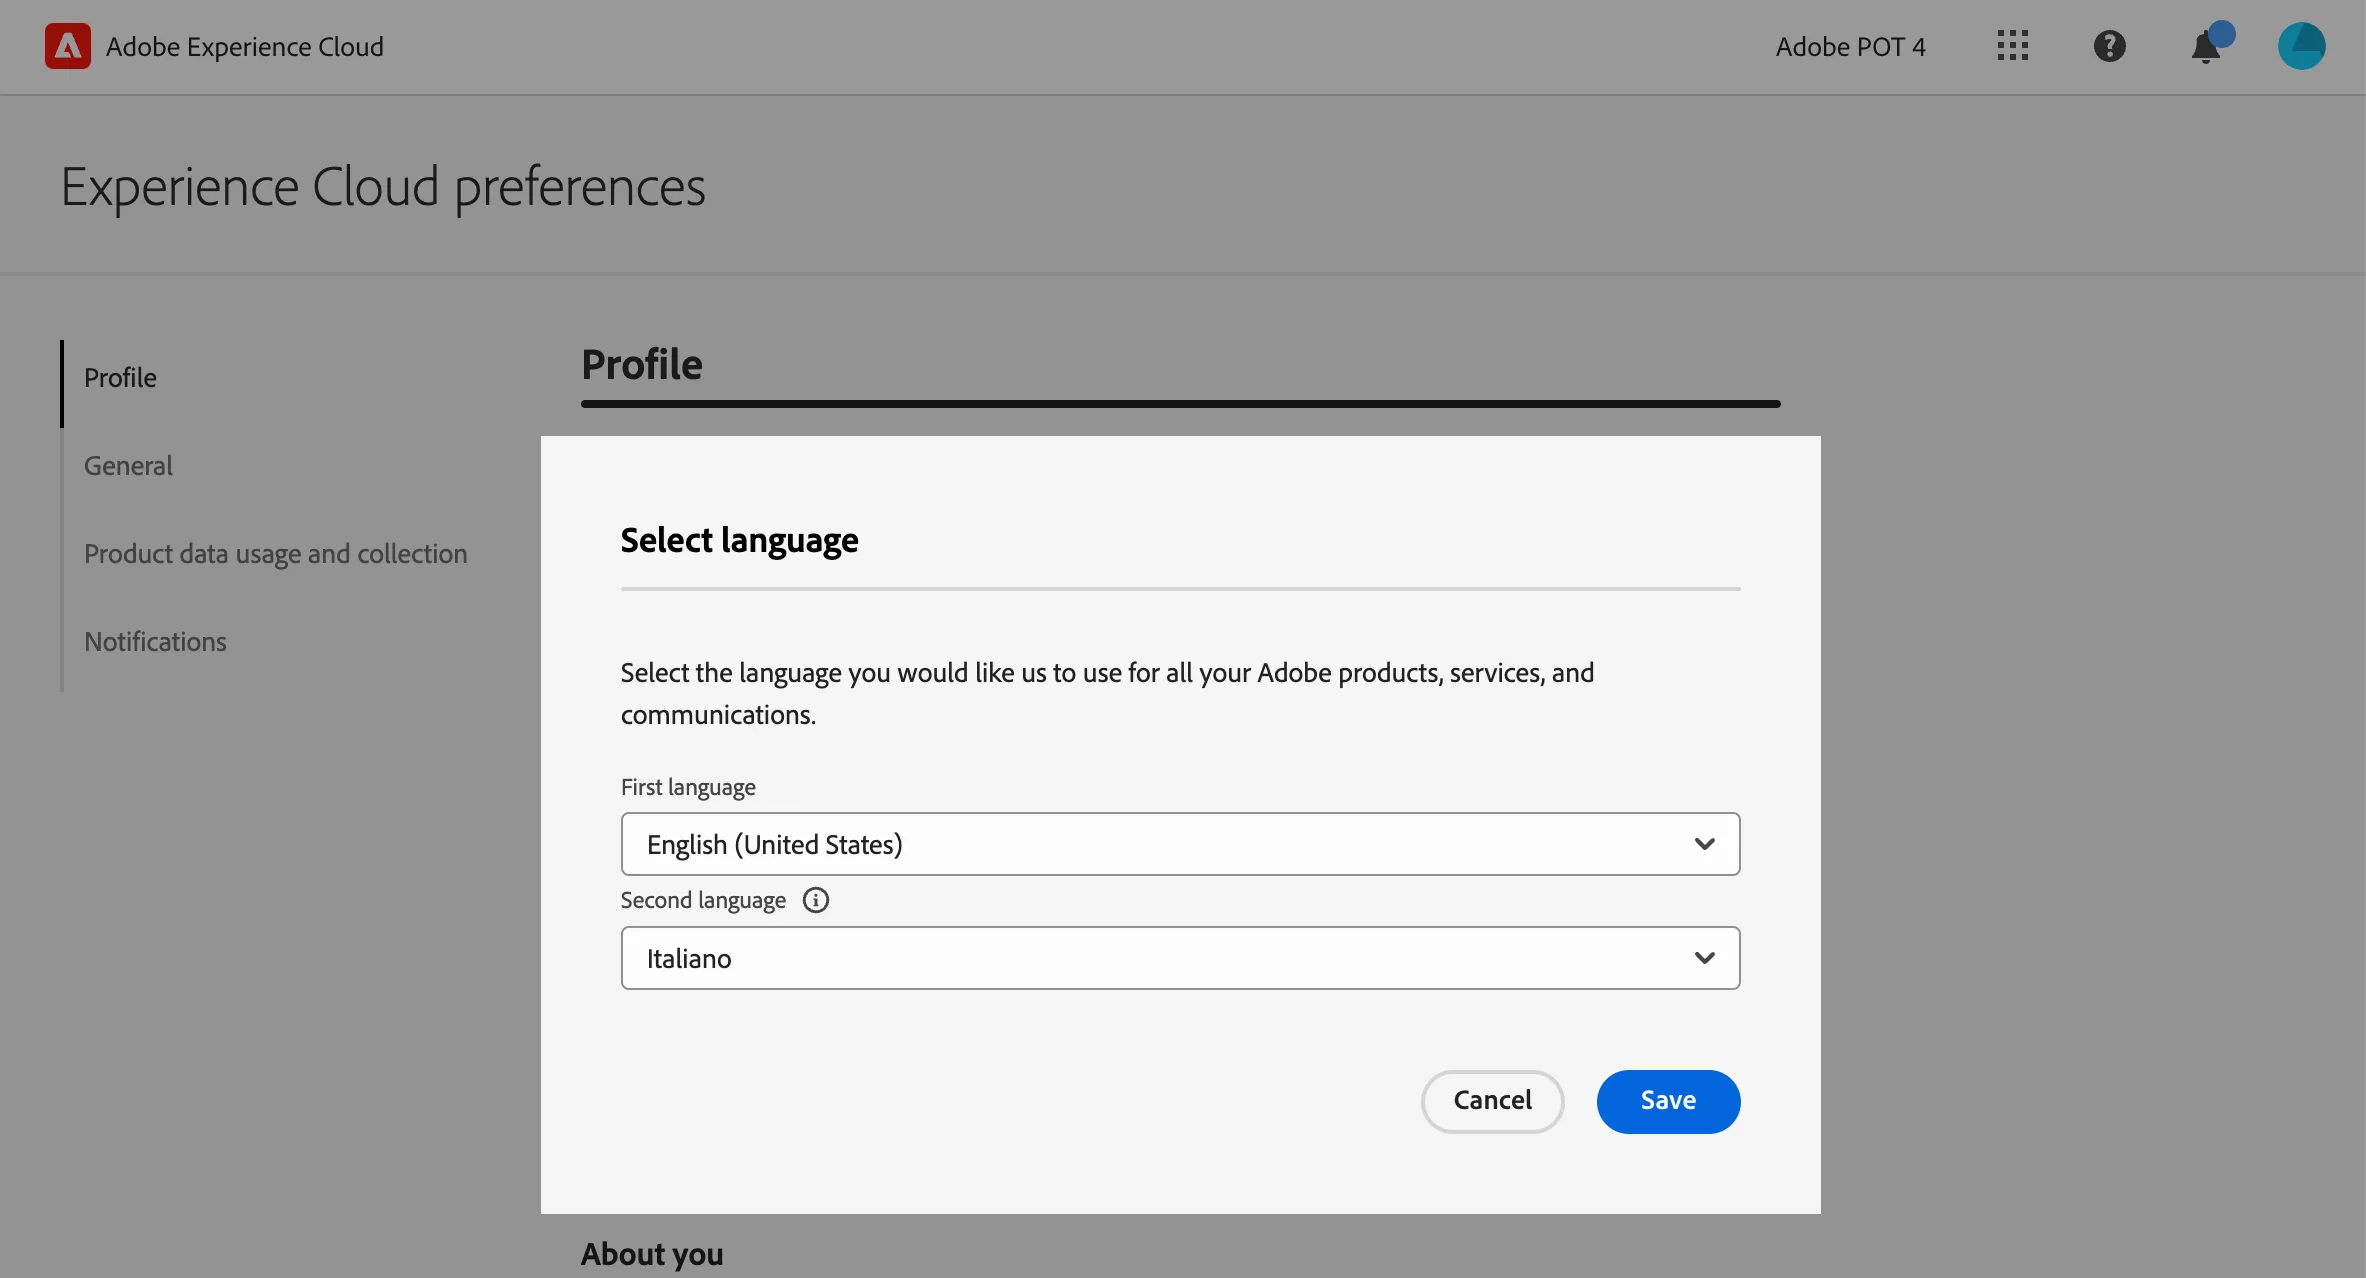
Task: Click the dialog description text about Adobe products
Action: tap(1107, 694)
